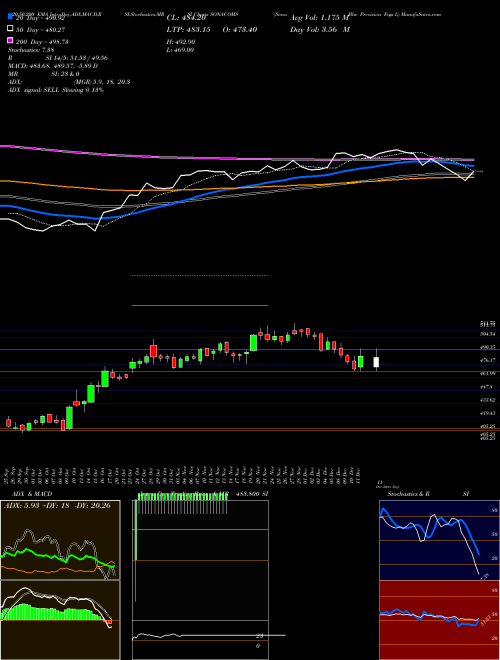Image resolution: width=500 pixels, height=660 pixels.
Task: Select the '50 Day - 480.27' legend text
Action: pyautogui.click(x=41, y=30)
